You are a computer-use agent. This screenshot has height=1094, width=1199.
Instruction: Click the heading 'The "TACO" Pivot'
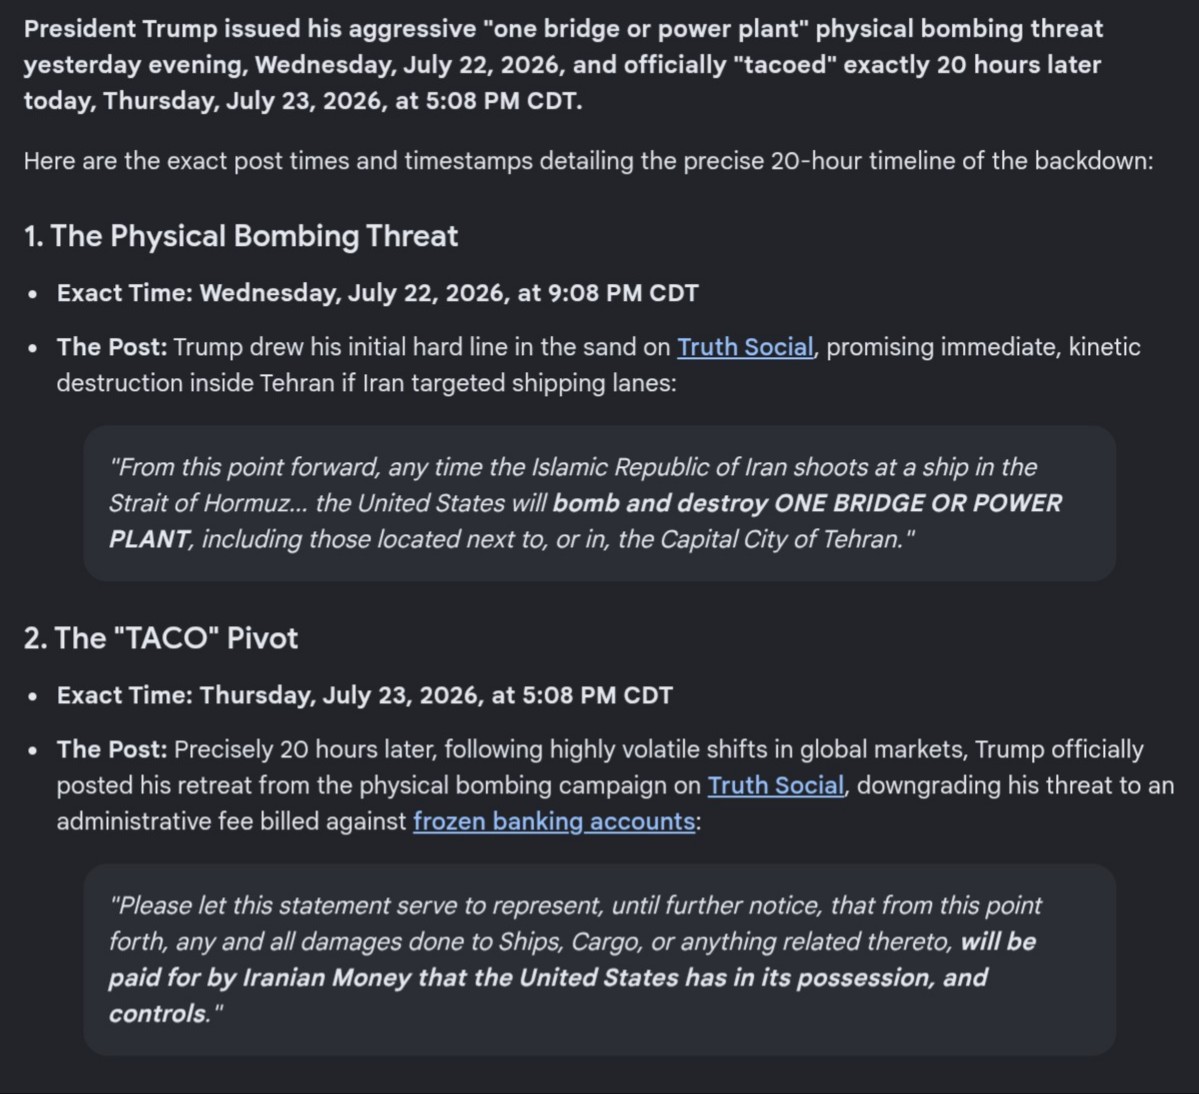click(161, 638)
